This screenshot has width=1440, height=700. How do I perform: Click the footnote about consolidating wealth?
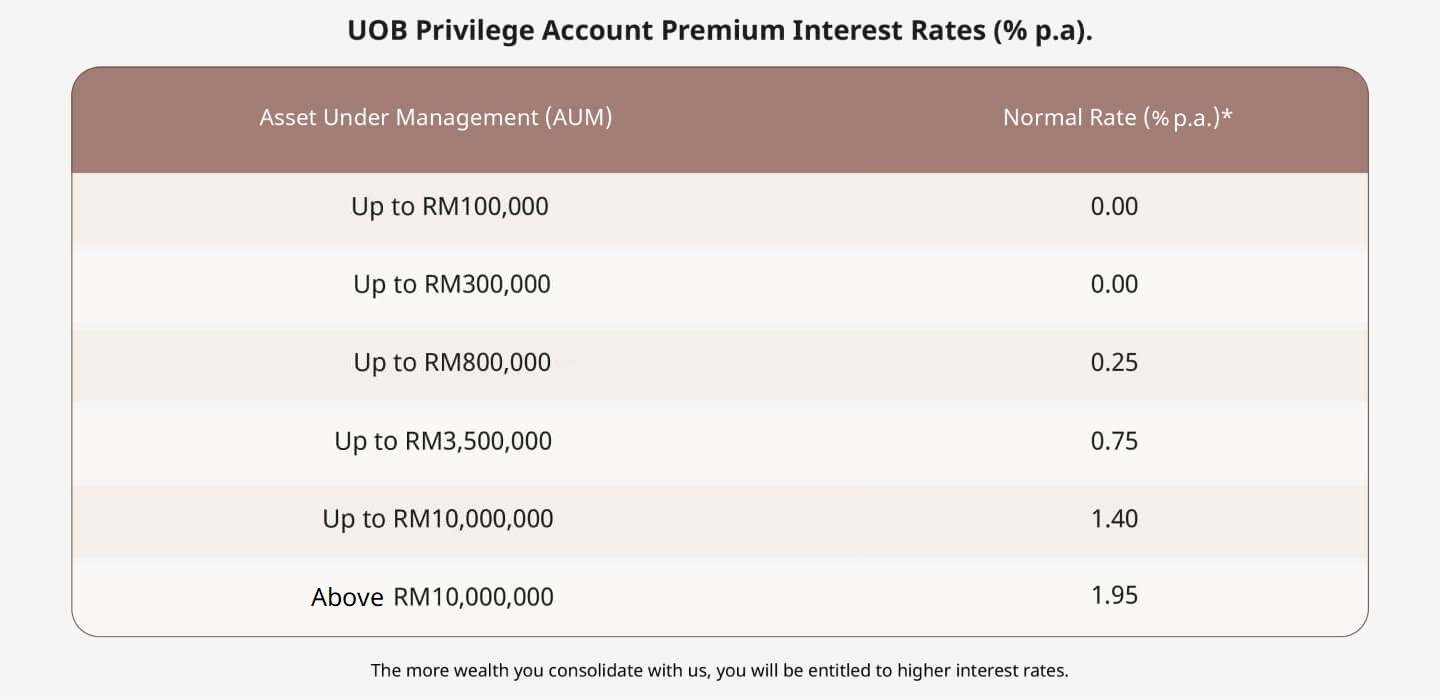[x=720, y=670]
